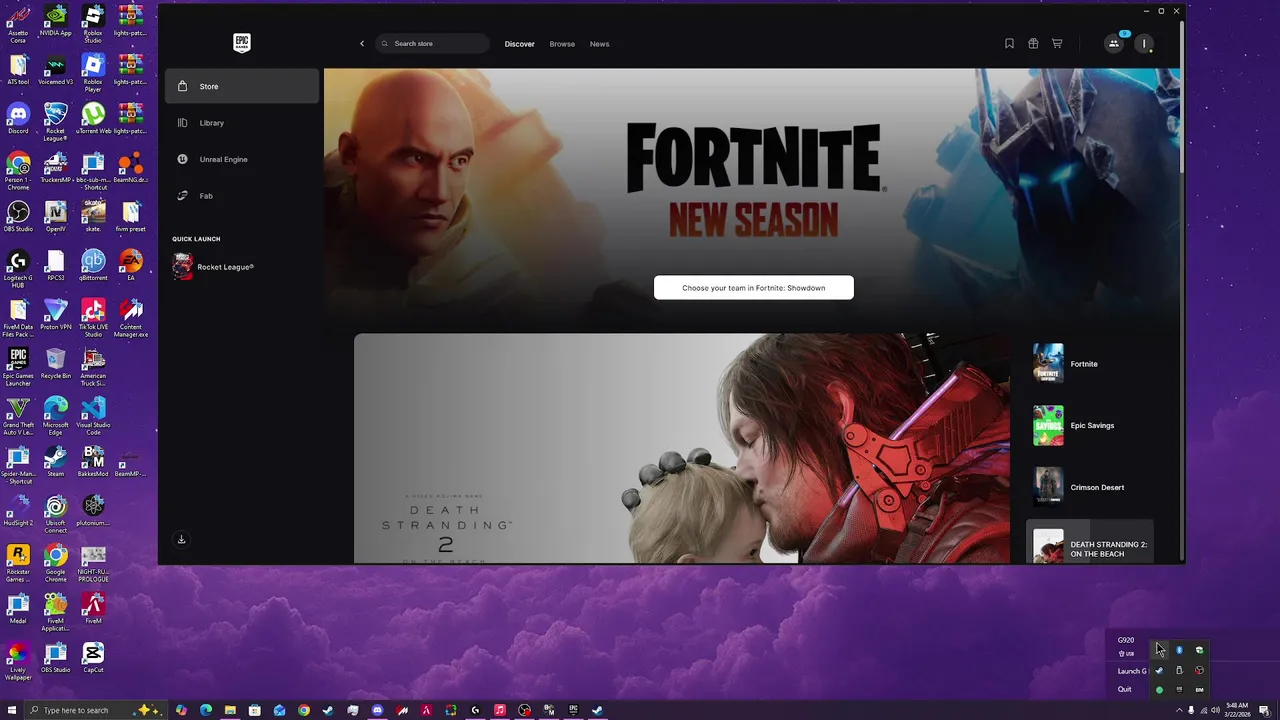
Task: Open the Epic Games Launcher taskbar icon
Action: pos(573,710)
